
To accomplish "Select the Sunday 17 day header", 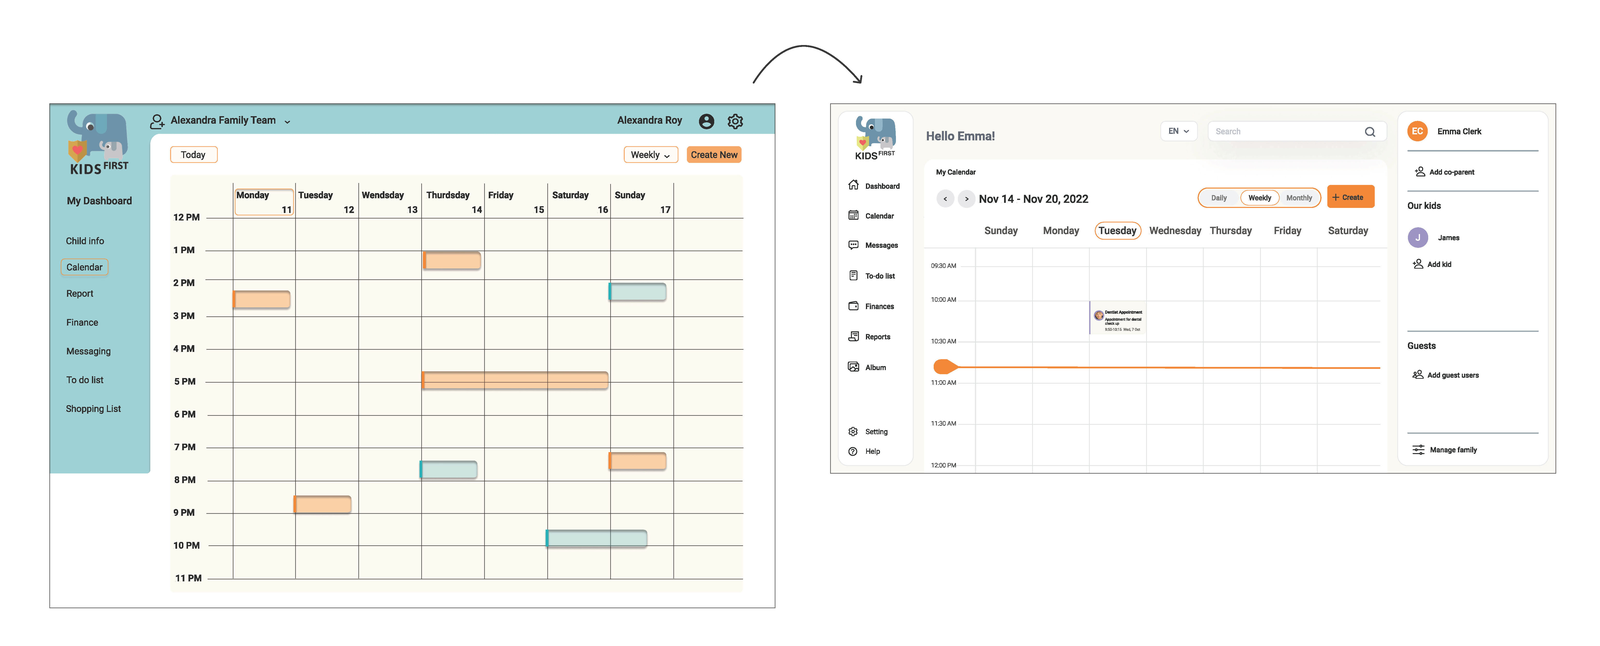I will (x=642, y=201).
